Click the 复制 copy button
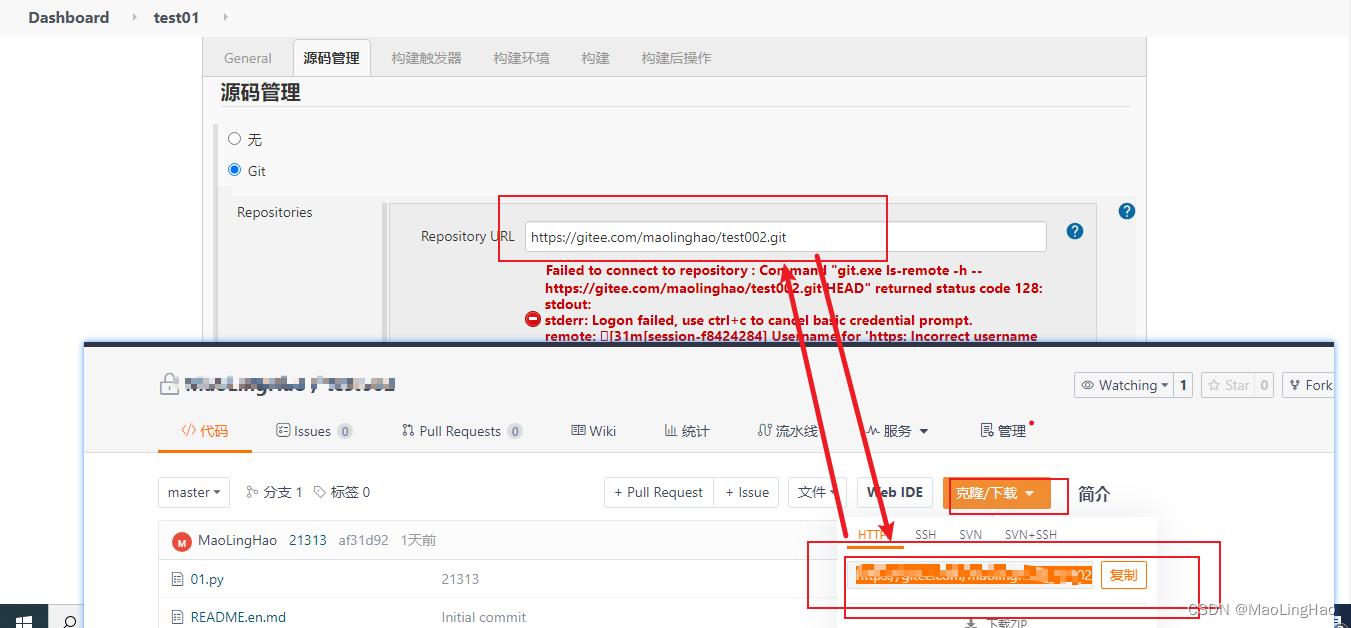The height and width of the screenshot is (628, 1351). (x=1124, y=575)
